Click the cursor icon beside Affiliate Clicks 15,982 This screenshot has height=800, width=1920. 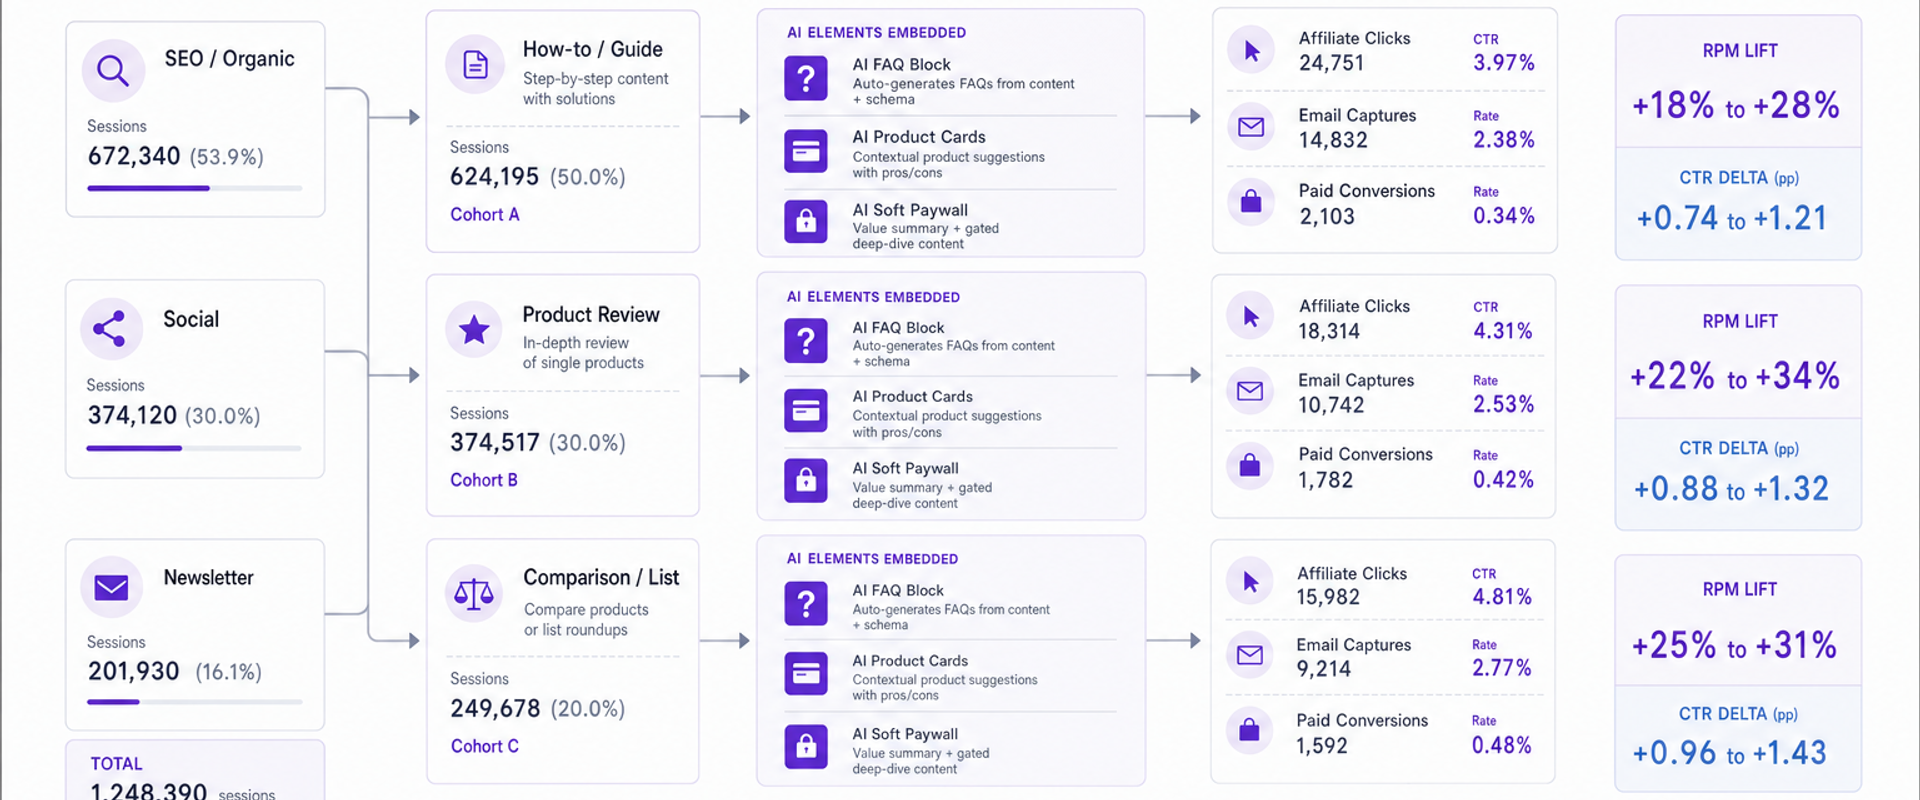point(1250,582)
